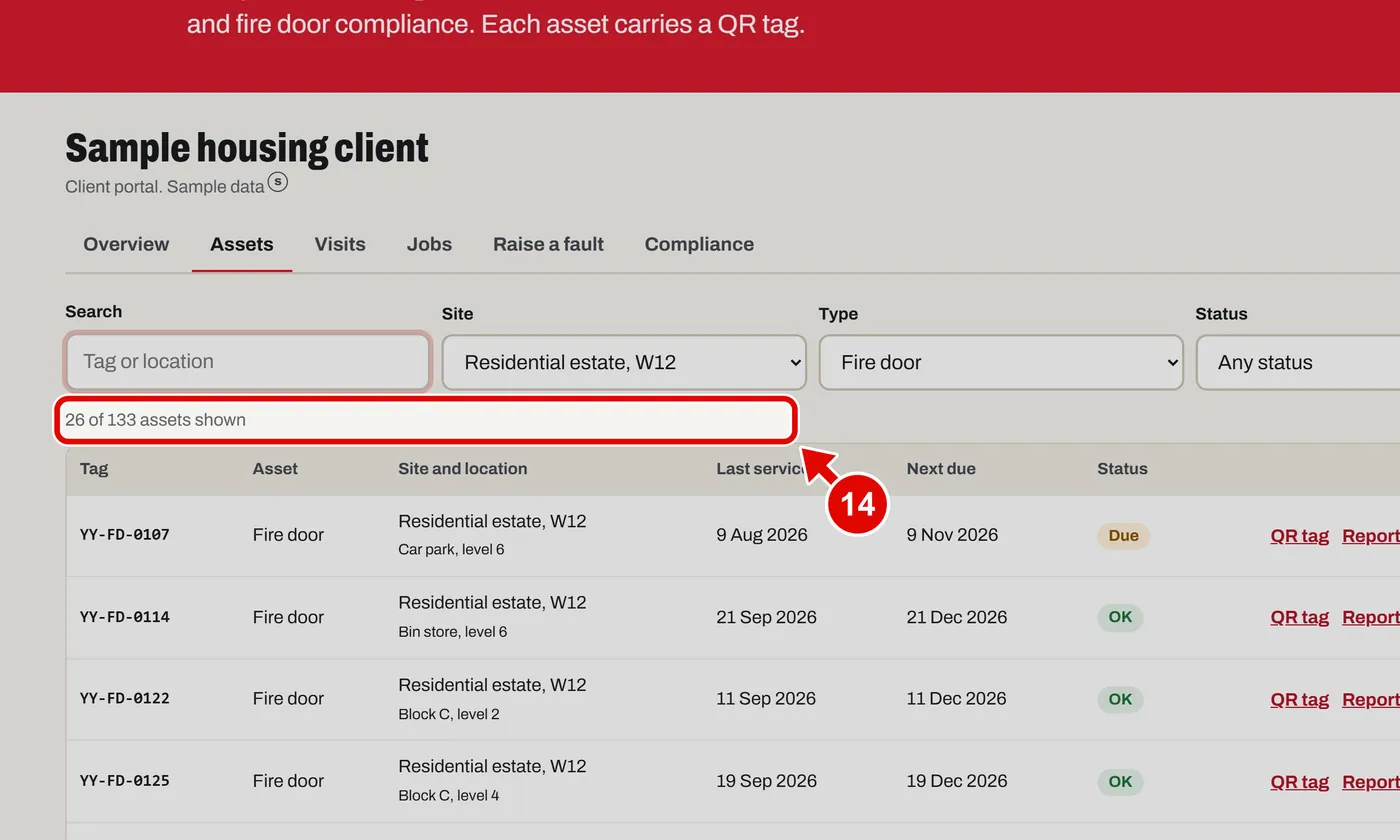1400x840 pixels.
Task: Open QR tag link for YY-FD-0125
Action: 1299,781
